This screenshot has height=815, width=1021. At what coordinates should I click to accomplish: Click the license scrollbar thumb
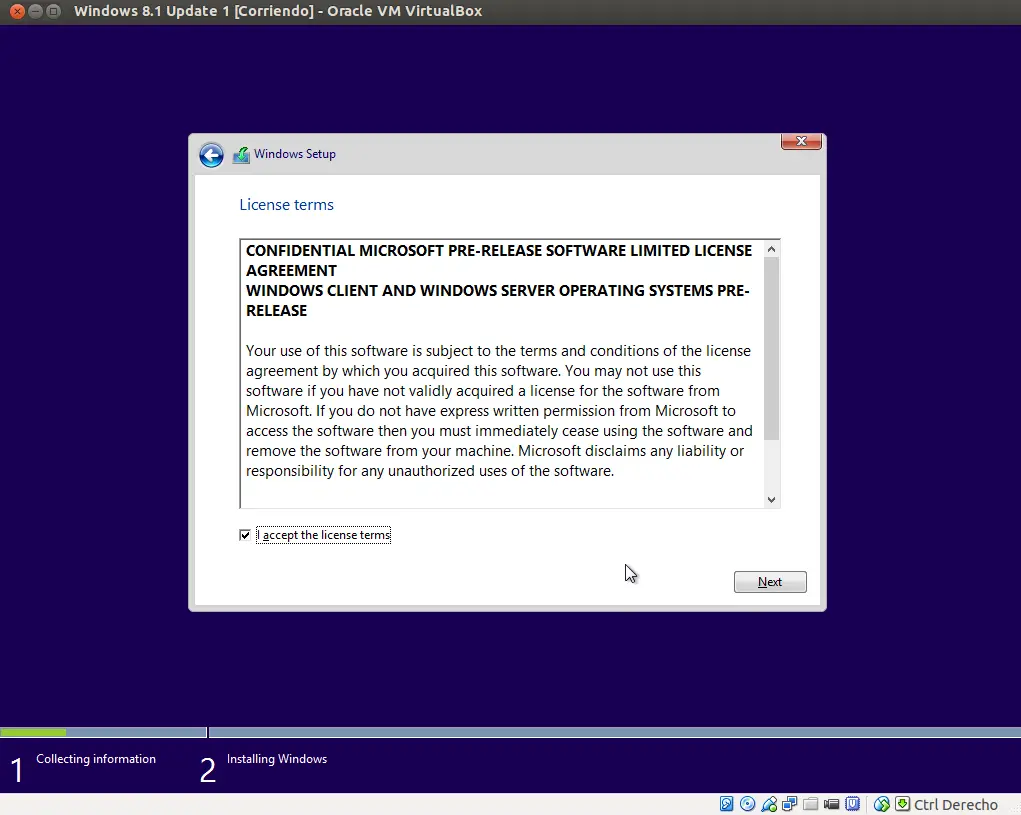coord(771,348)
